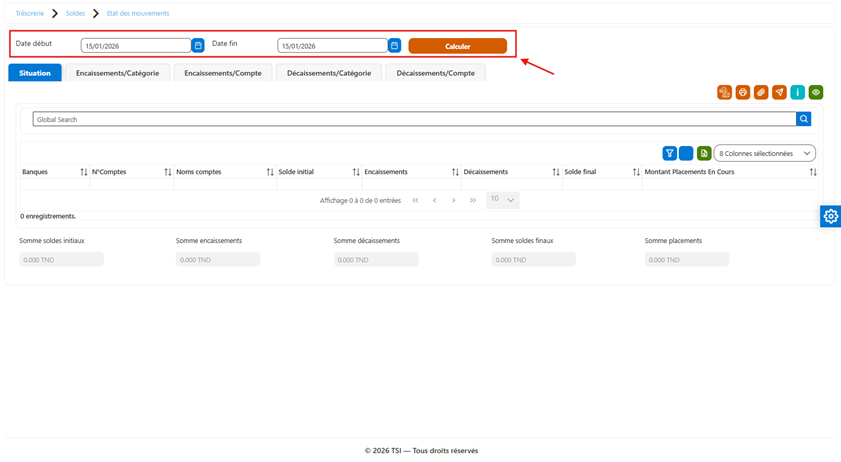
Task: Export table with green spreadsheet icon
Action: (x=704, y=153)
